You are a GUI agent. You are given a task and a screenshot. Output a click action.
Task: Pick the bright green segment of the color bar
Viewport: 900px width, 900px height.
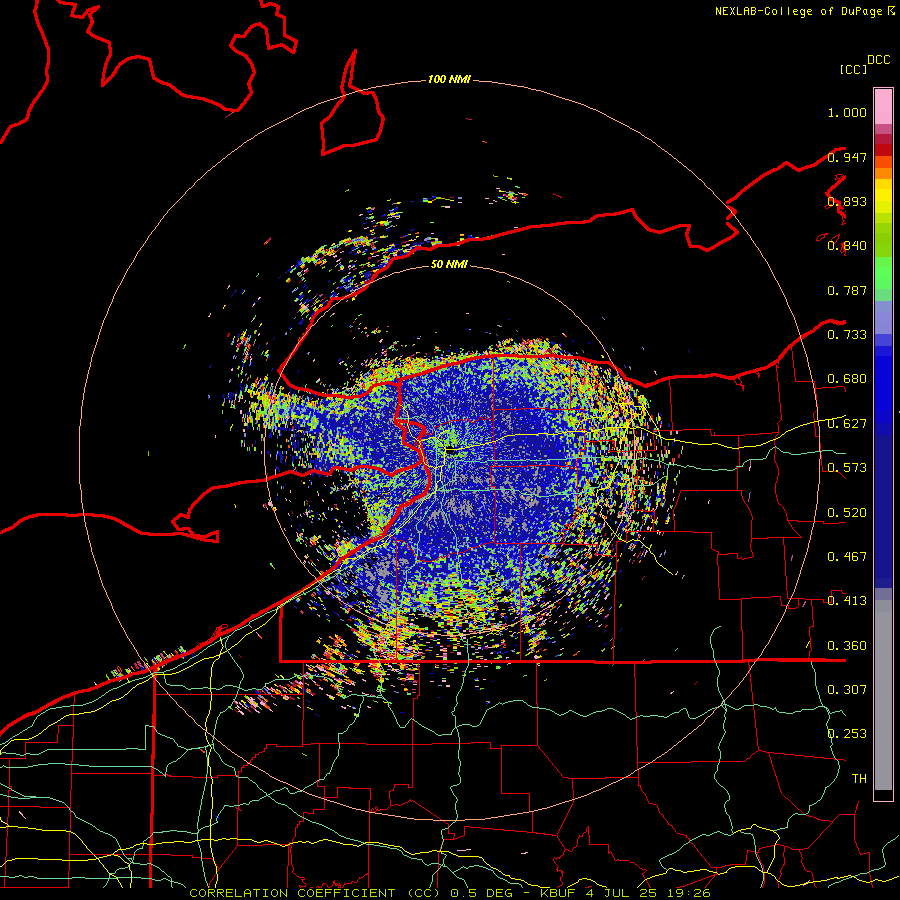click(x=883, y=273)
